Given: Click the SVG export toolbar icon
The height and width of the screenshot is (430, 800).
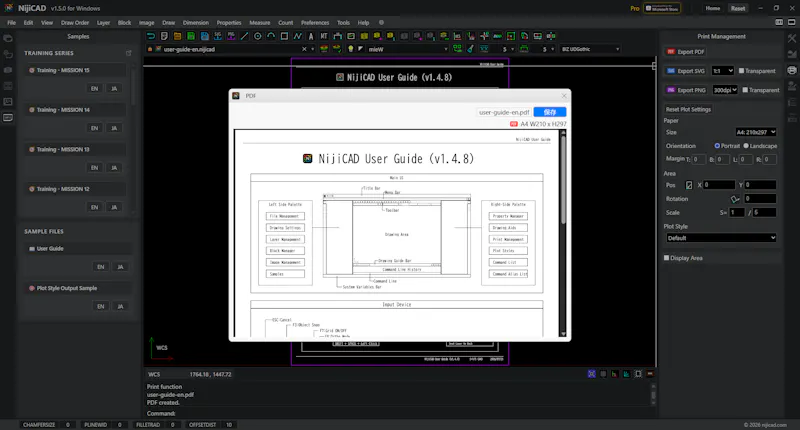Looking at the screenshot, I should pyautogui.click(x=218, y=36).
